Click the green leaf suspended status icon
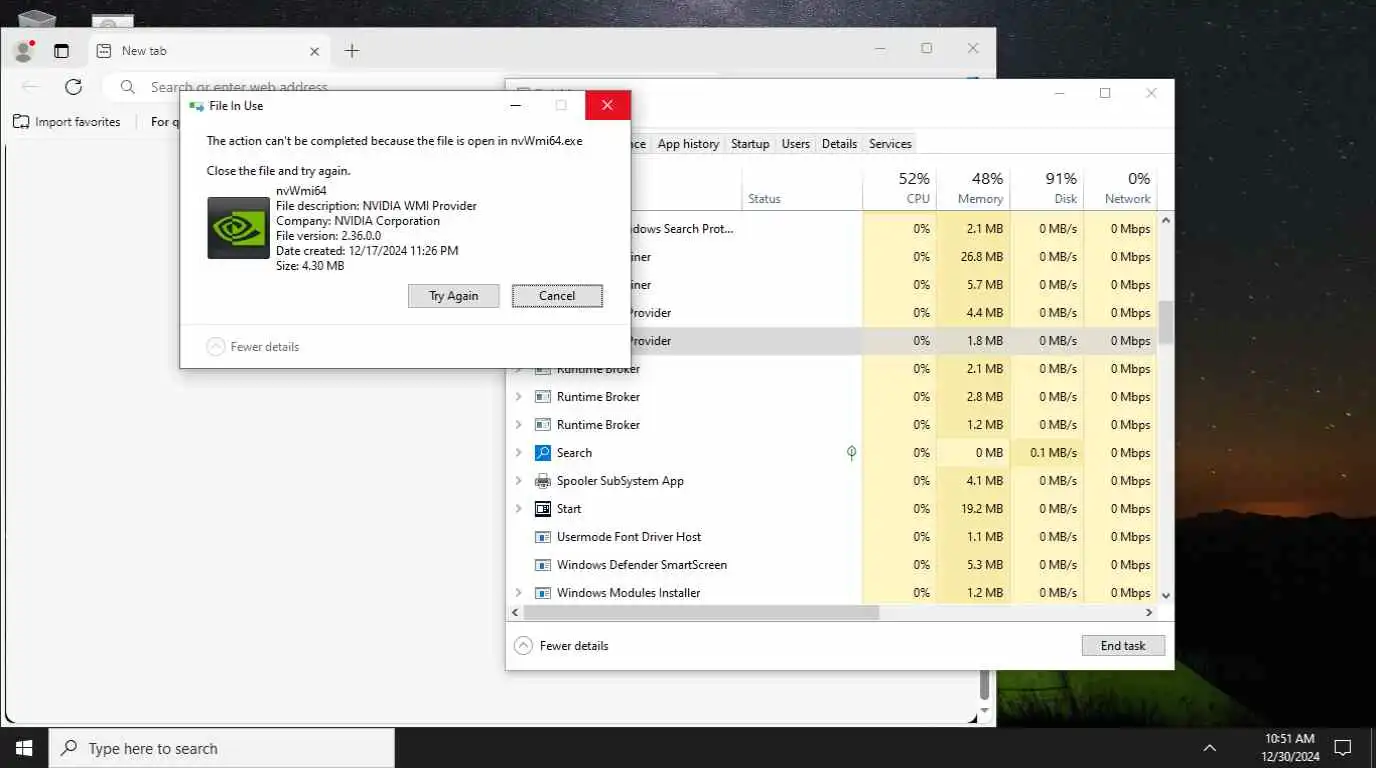 coord(851,453)
